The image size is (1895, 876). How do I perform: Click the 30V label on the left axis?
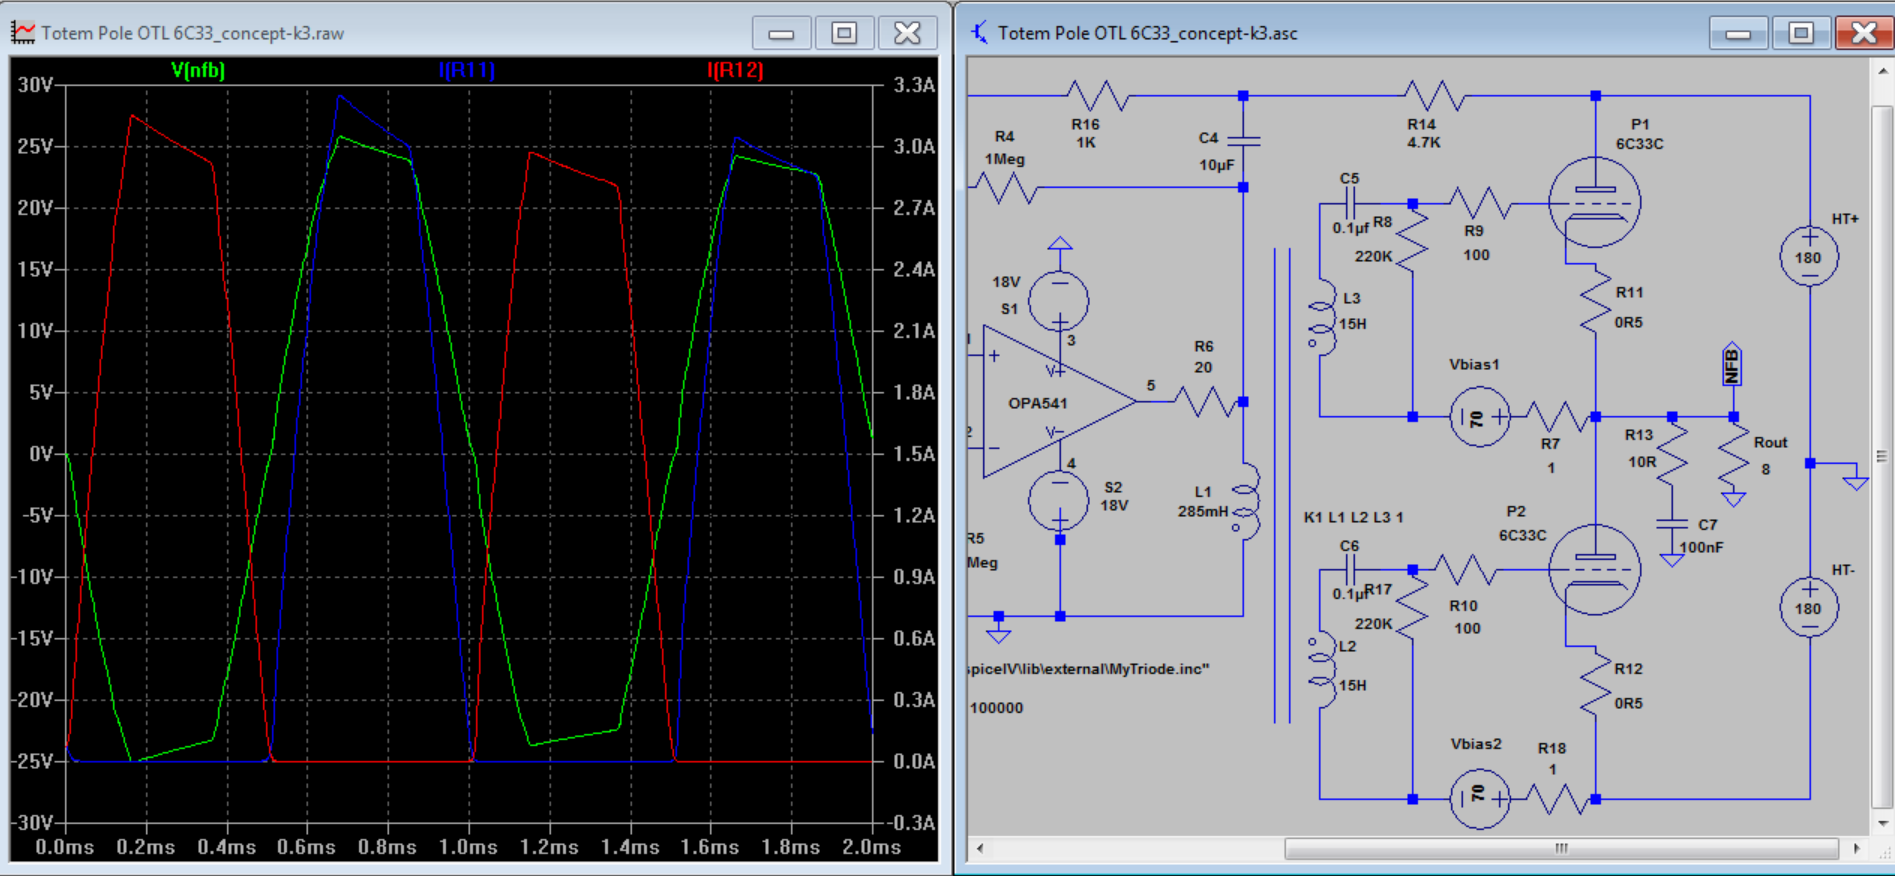(x=36, y=85)
